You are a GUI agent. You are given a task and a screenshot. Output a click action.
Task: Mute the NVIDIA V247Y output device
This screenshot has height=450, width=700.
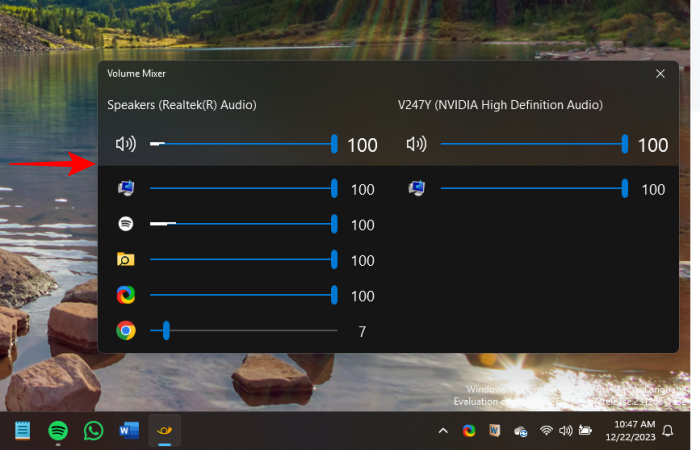tap(416, 145)
